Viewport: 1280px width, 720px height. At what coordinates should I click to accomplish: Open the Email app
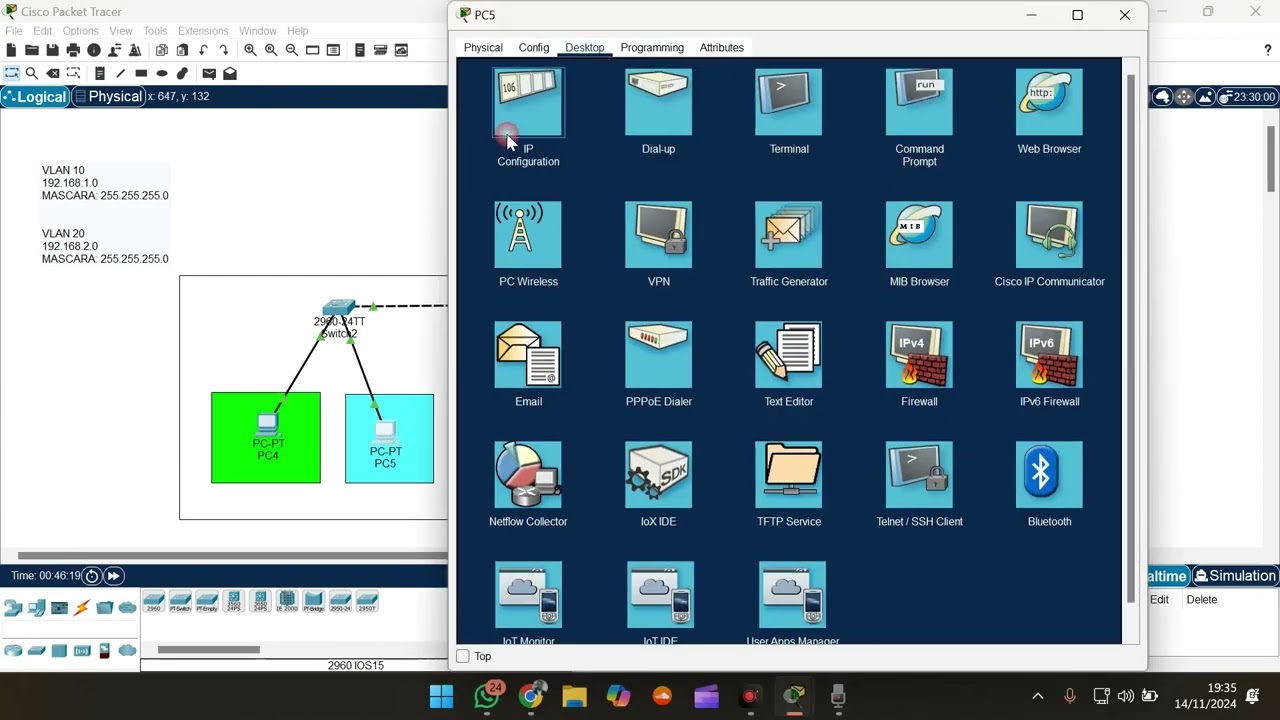pyautogui.click(x=528, y=355)
